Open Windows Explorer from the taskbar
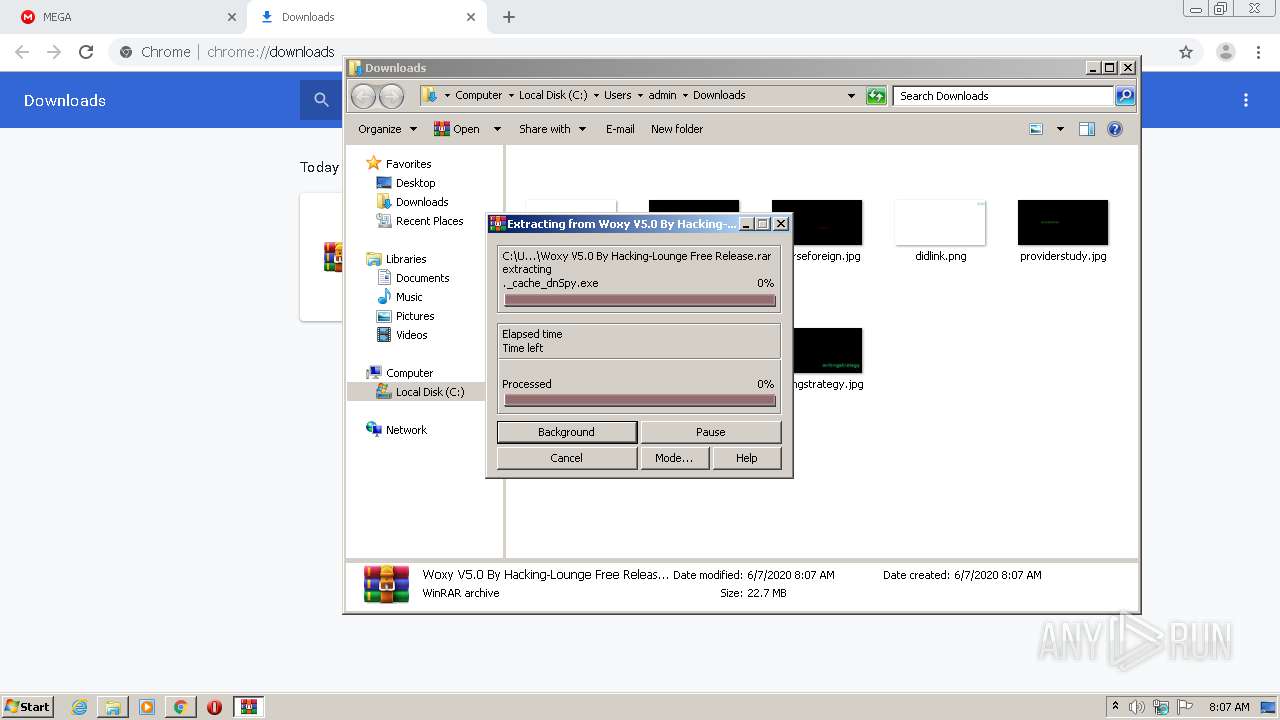 click(x=113, y=707)
